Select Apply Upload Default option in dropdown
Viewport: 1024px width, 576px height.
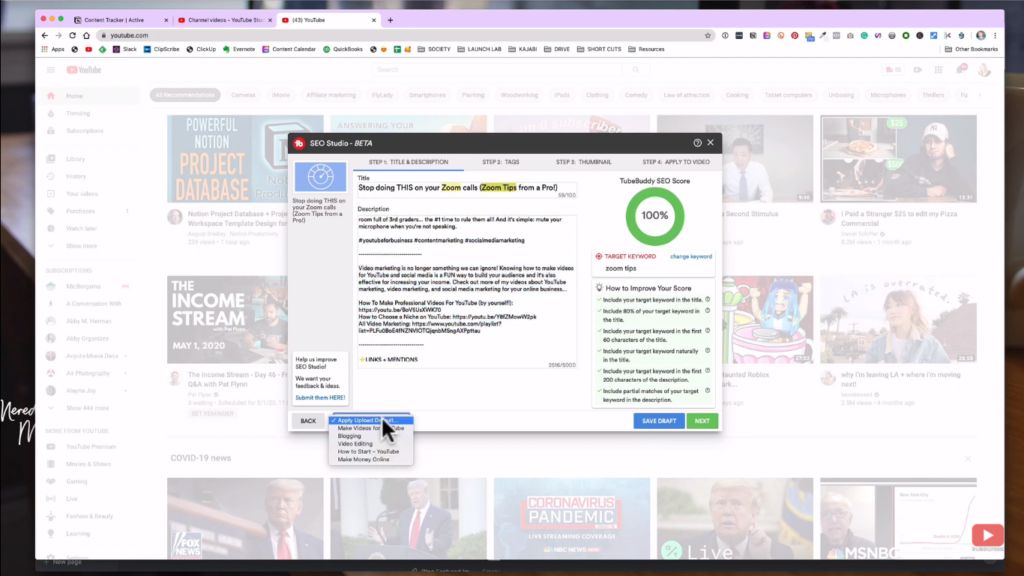coord(372,421)
